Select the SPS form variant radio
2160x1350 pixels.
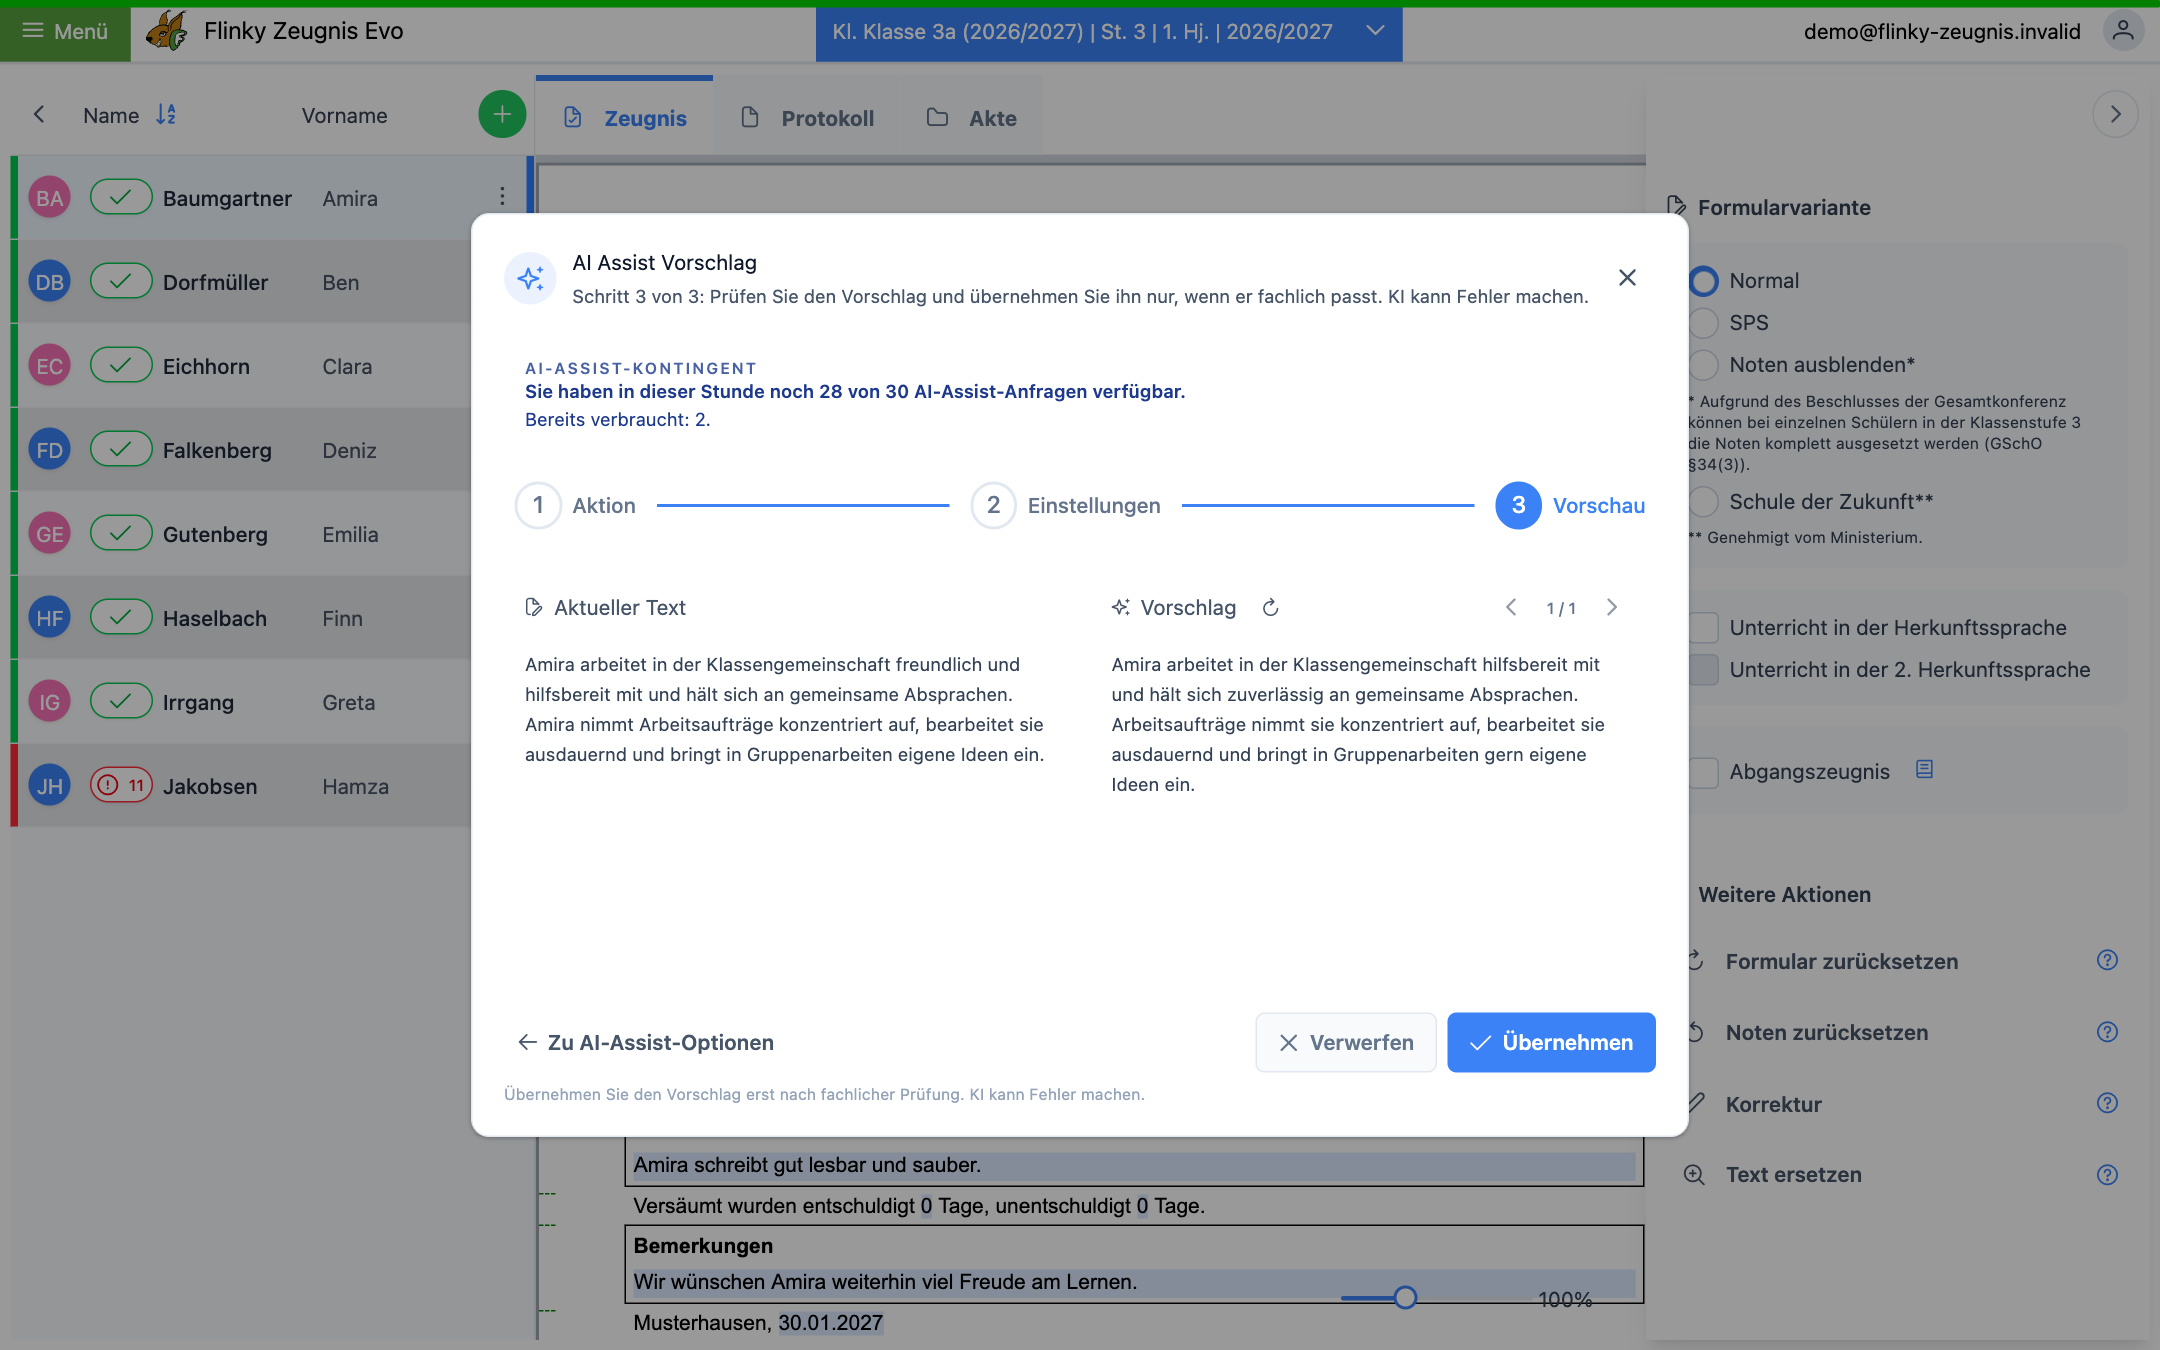1704,323
